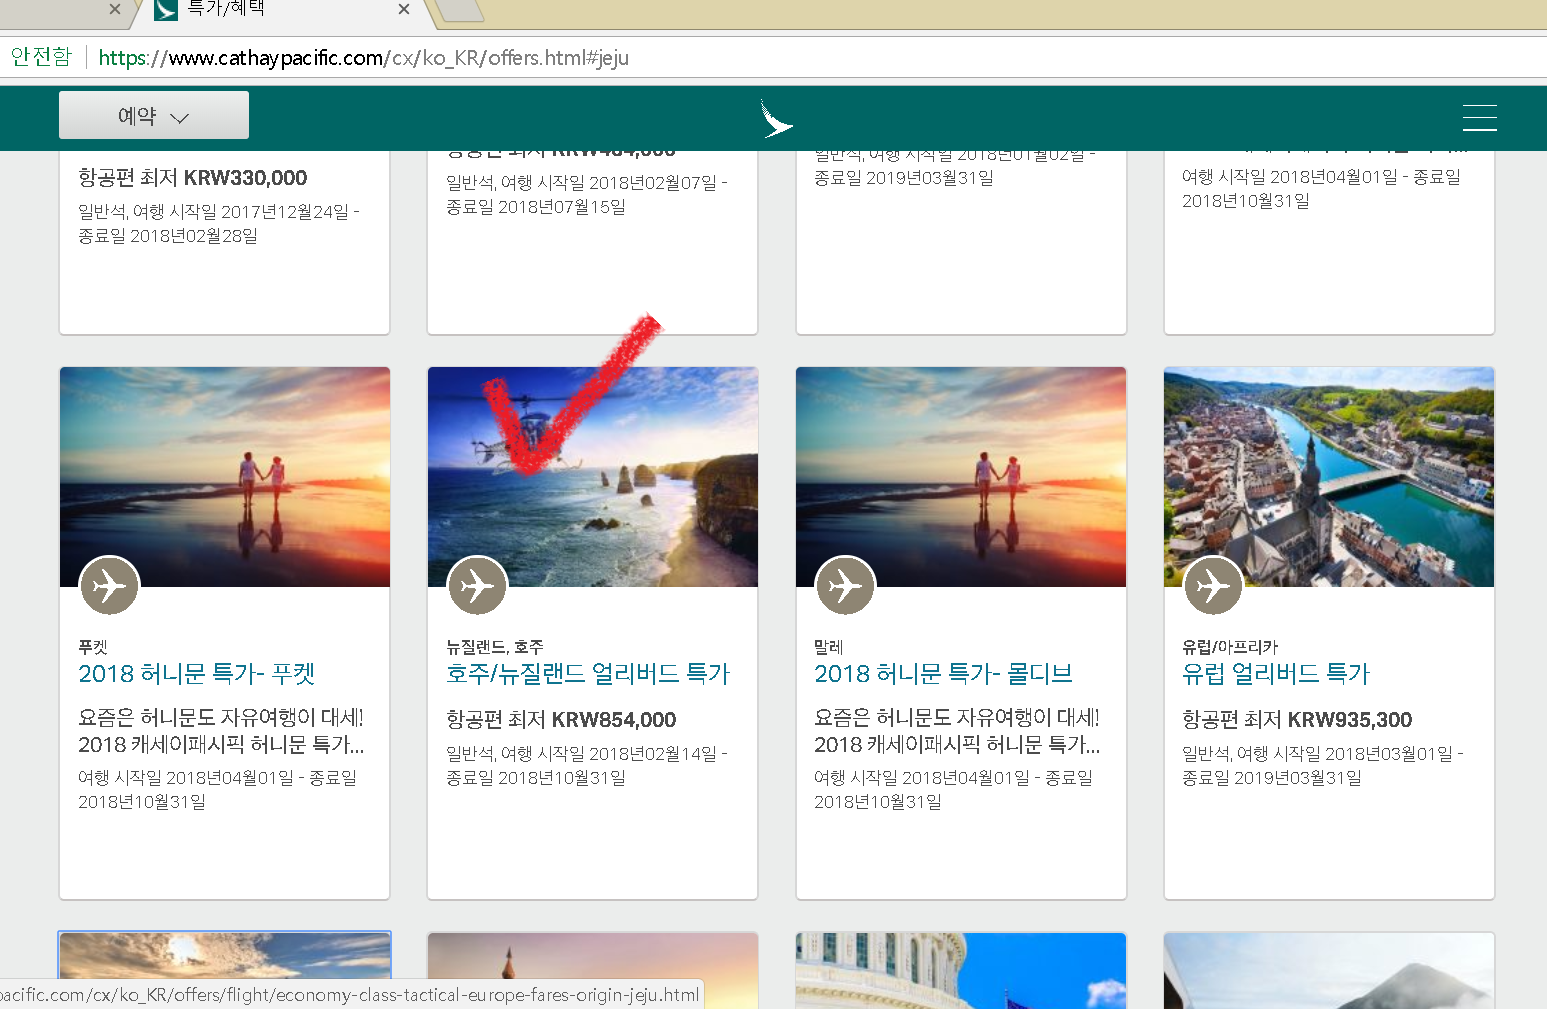Open 유럽 얼리버드 특가 link
Viewport: 1547px width, 1009px height.
[1275, 674]
